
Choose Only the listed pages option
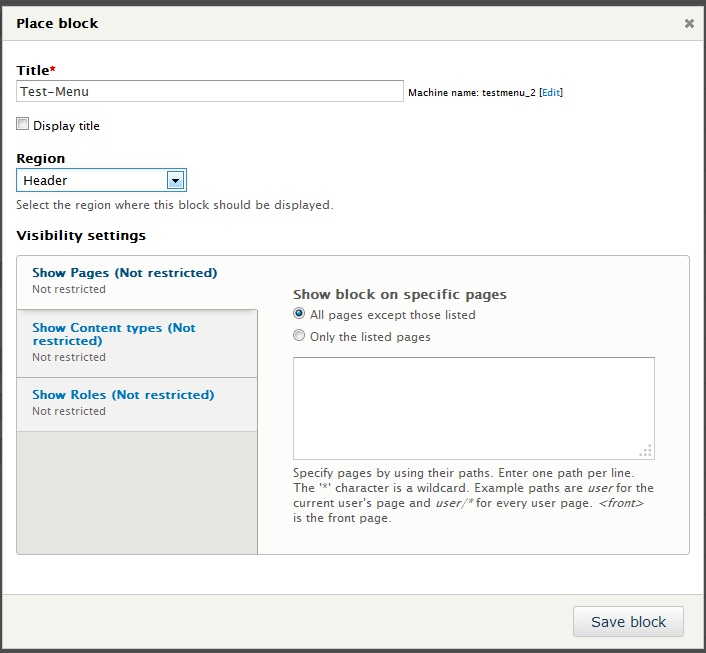(299, 337)
